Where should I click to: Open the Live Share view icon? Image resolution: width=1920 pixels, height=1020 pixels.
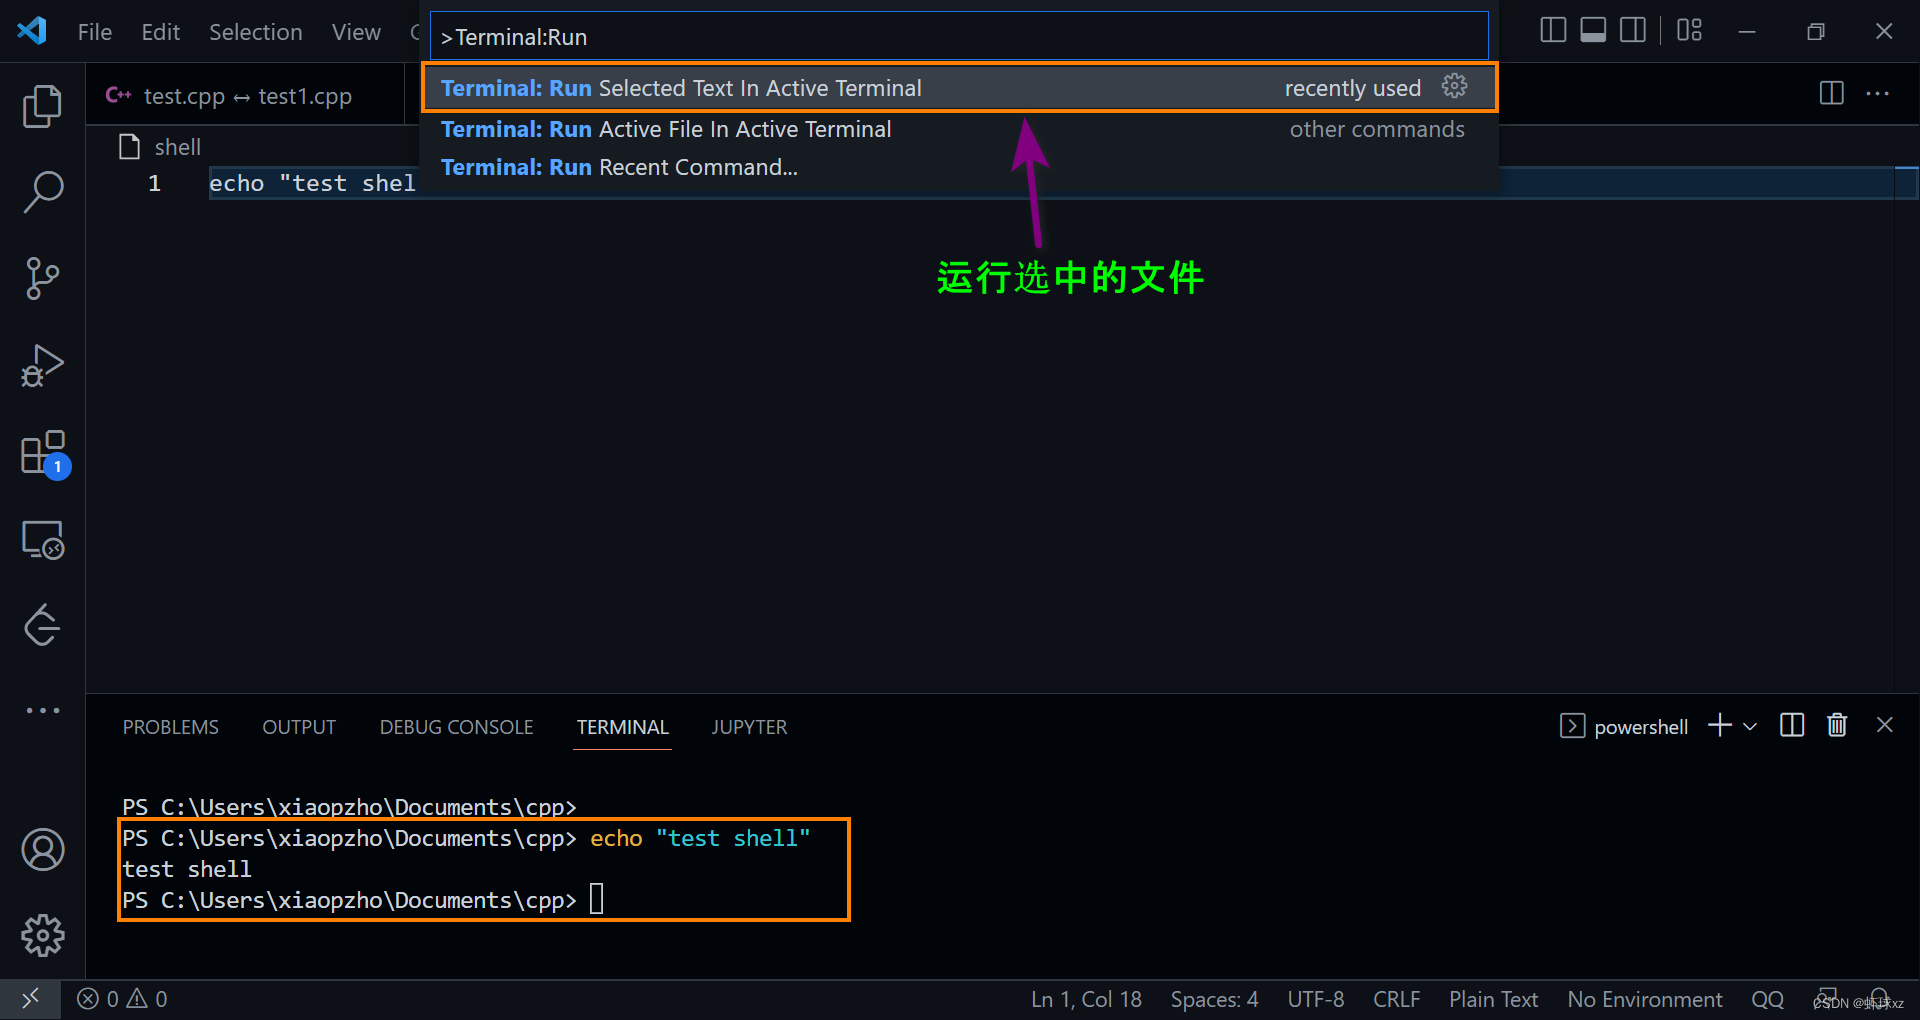(42, 625)
